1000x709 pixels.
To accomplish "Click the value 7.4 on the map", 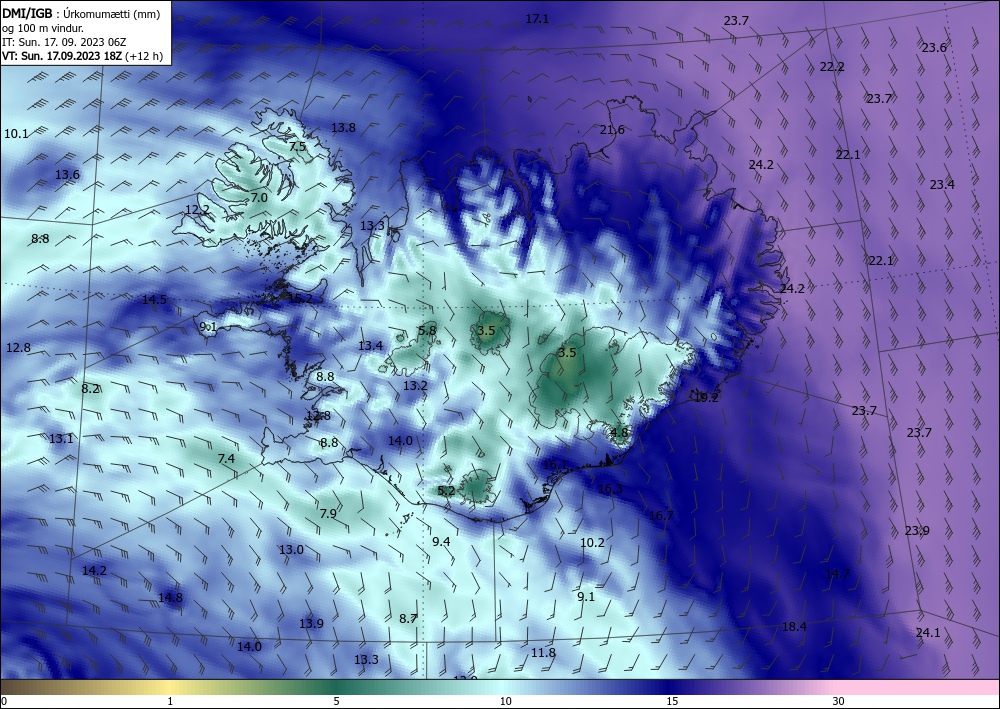I will (x=226, y=458).
